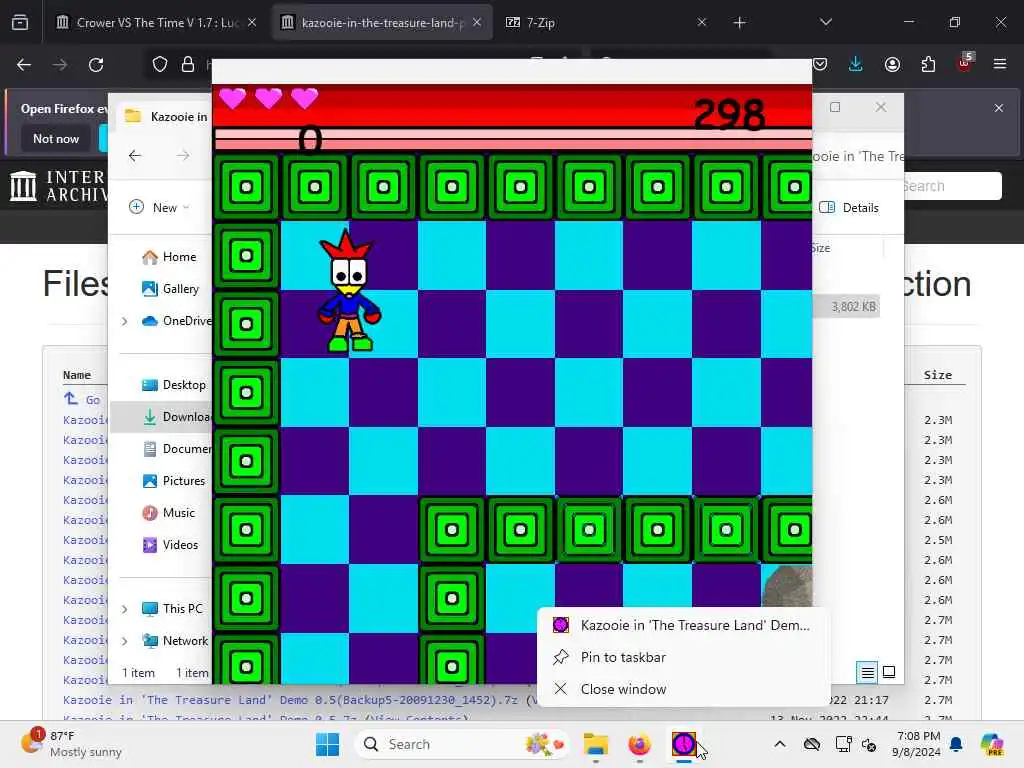Viewport: 1024px width, 768px height.
Task: Open Desktop folder in sidebar
Action: tap(174, 385)
